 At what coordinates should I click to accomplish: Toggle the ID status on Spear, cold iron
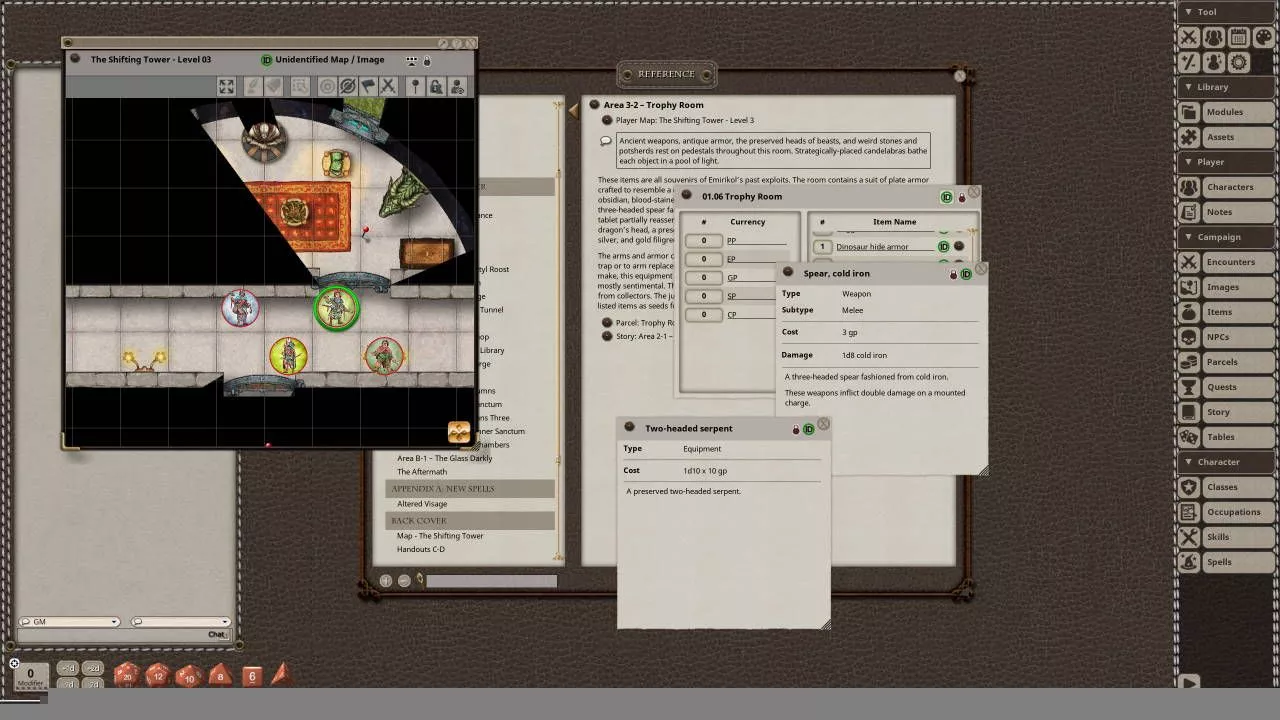point(966,274)
